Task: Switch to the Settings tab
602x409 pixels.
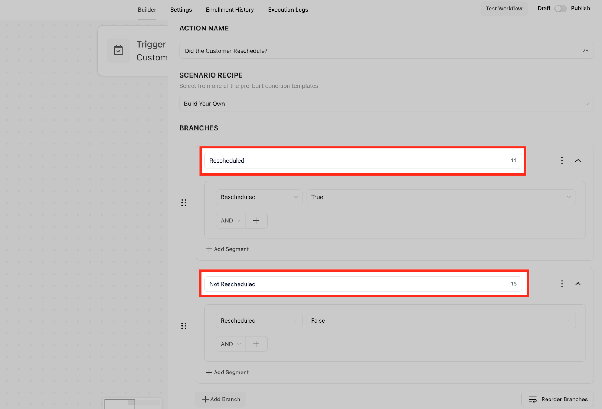Action: [181, 10]
